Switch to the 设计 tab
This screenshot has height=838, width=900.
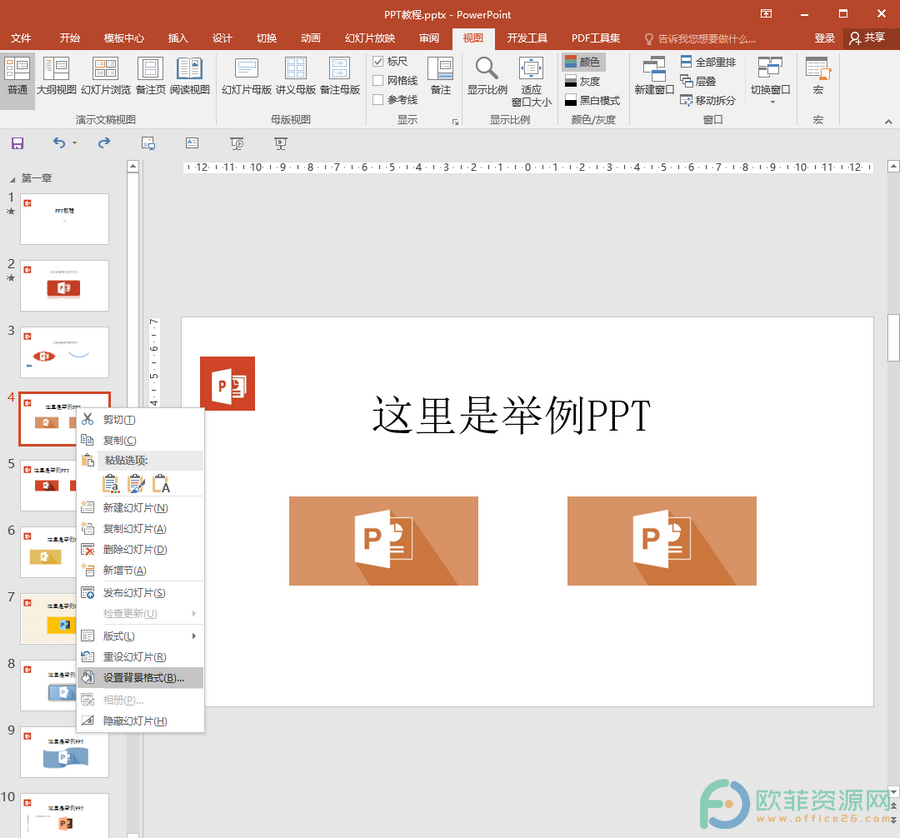click(222, 38)
